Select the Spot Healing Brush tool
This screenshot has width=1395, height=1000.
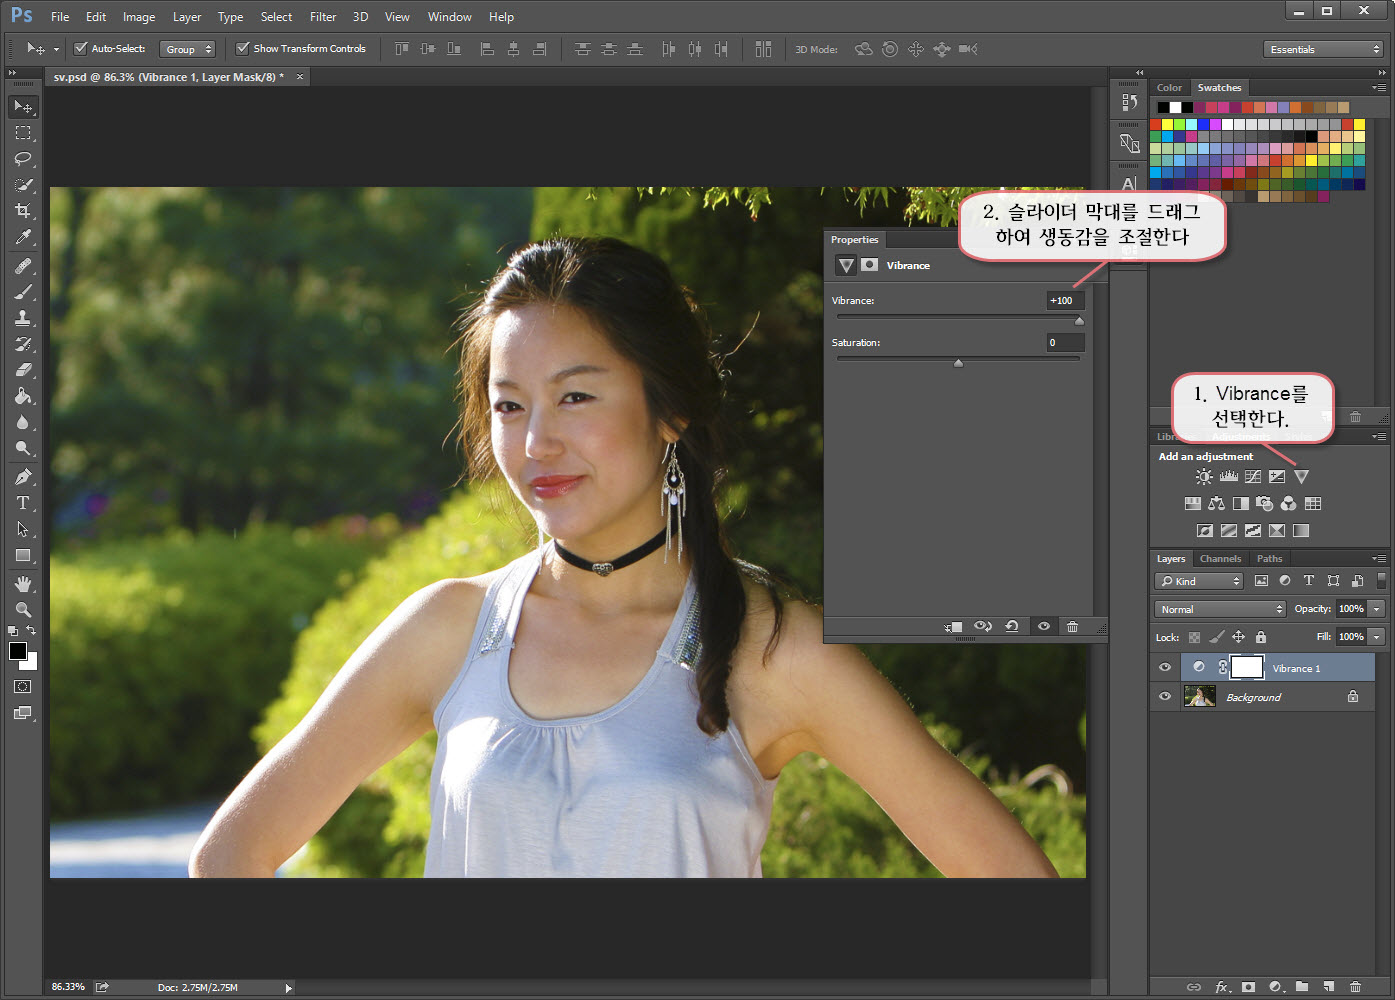click(x=23, y=266)
